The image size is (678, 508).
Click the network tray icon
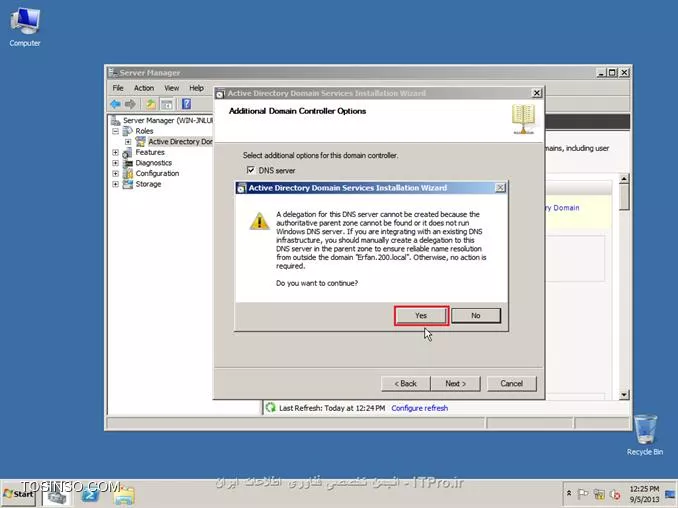[x=599, y=494]
